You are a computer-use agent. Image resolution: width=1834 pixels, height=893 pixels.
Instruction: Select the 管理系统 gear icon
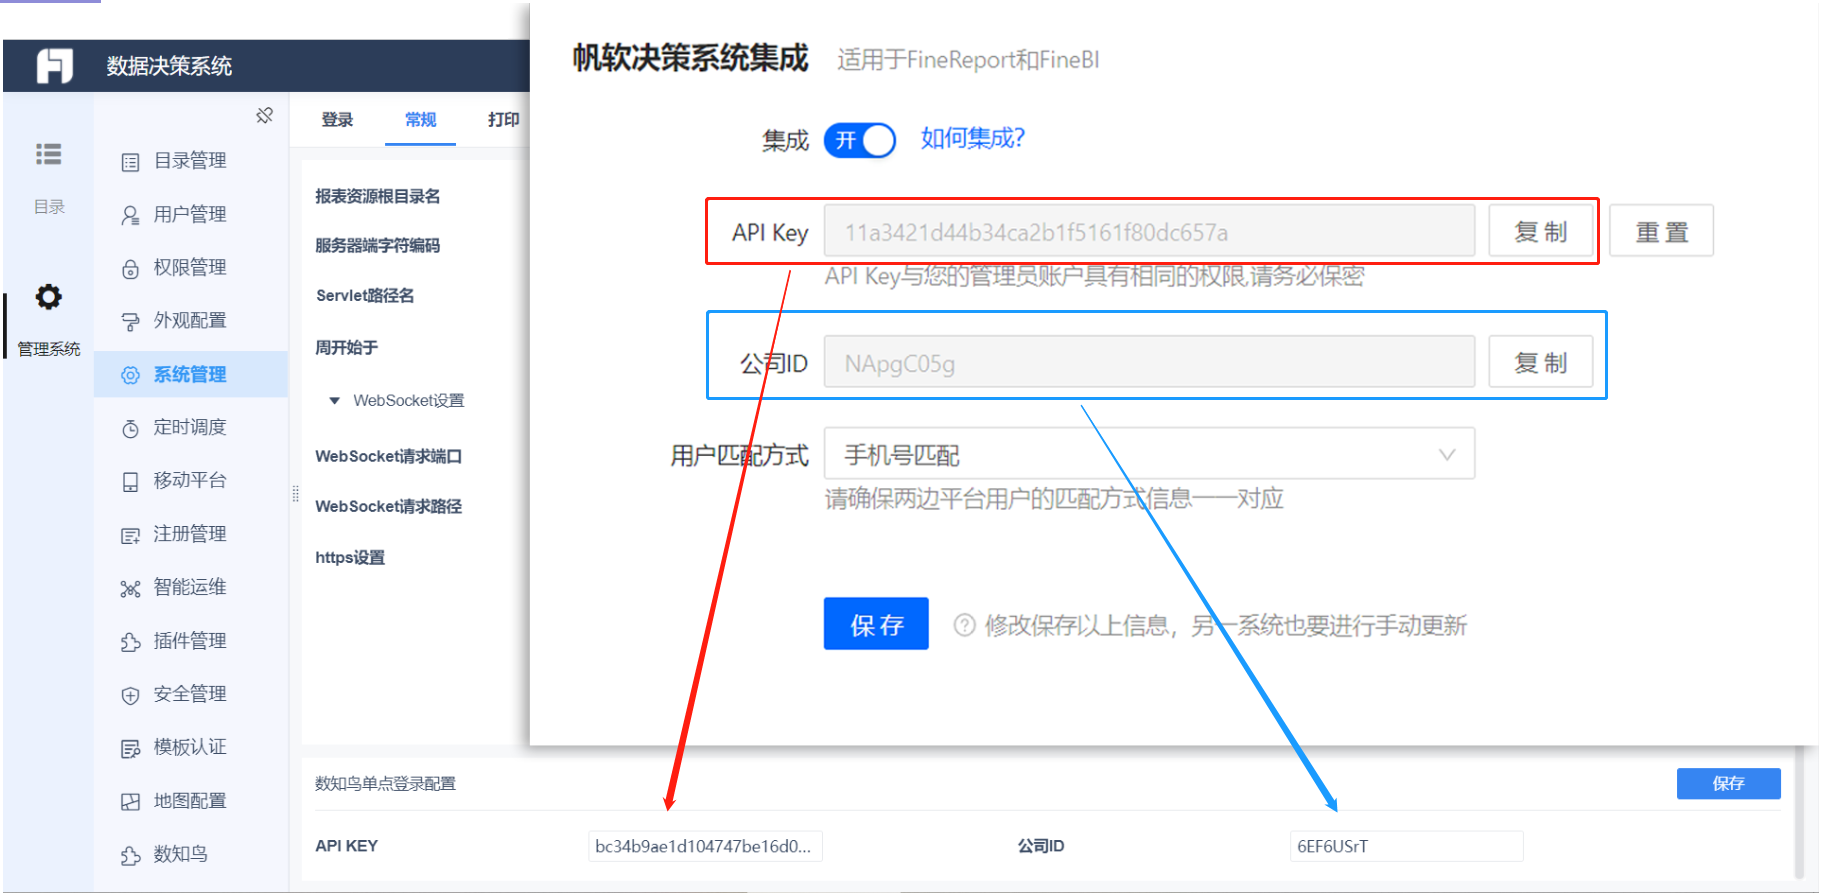click(x=48, y=296)
